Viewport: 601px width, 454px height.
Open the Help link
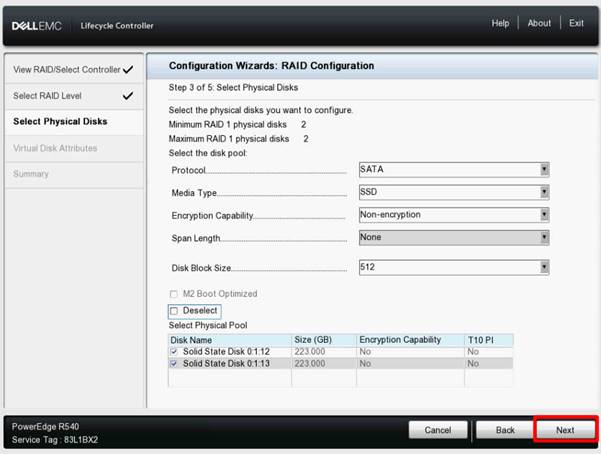500,23
